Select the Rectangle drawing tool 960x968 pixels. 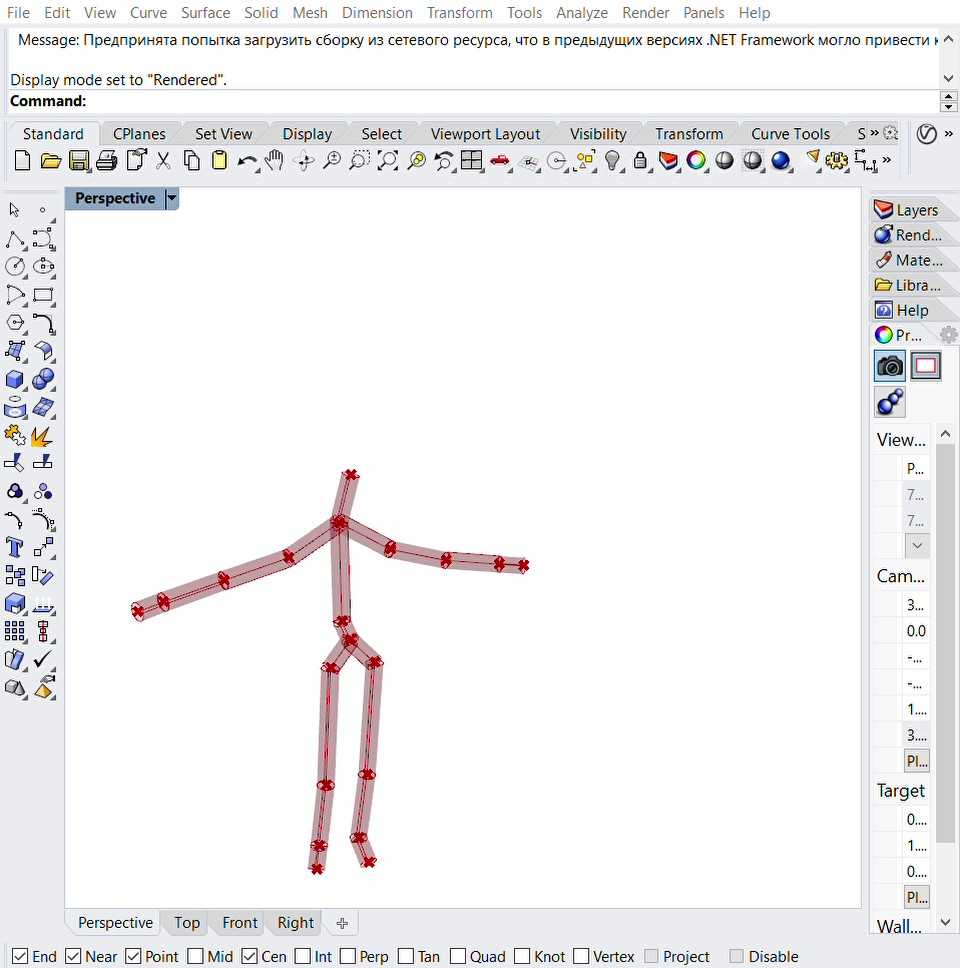(43, 295)
